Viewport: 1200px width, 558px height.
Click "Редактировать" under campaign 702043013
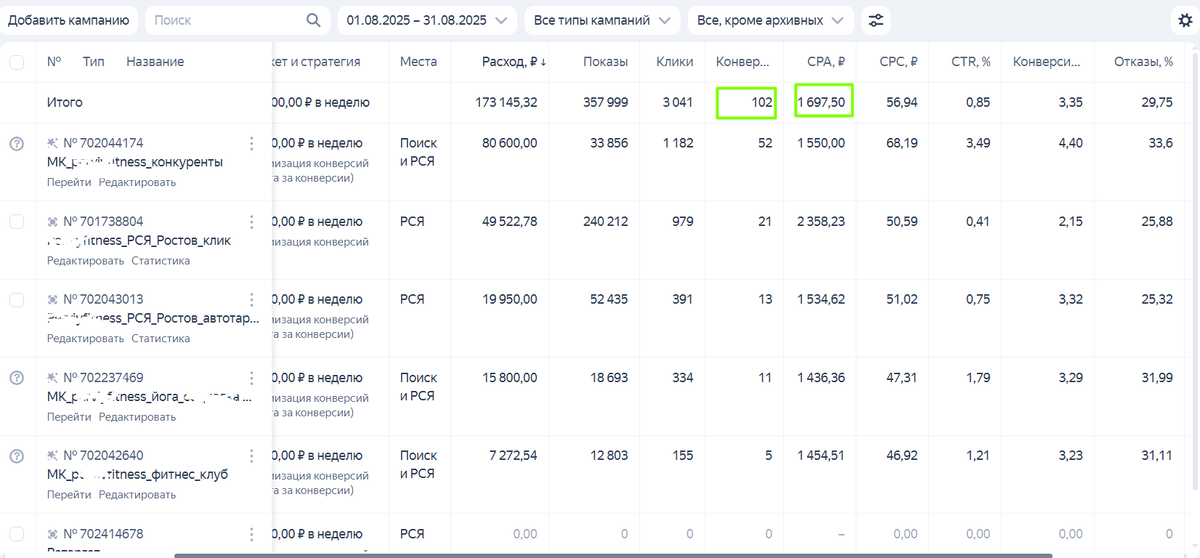coord(86,338)
